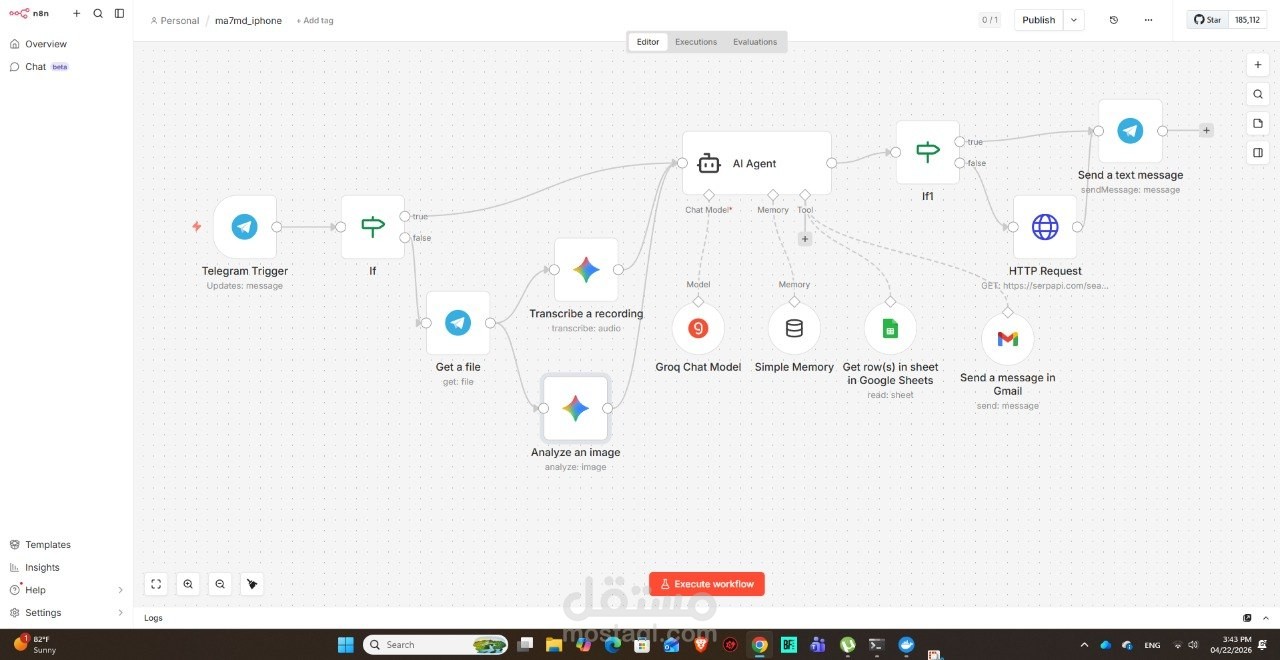
Task: Create new item with sidebar plus
Action: click(76, 14)
